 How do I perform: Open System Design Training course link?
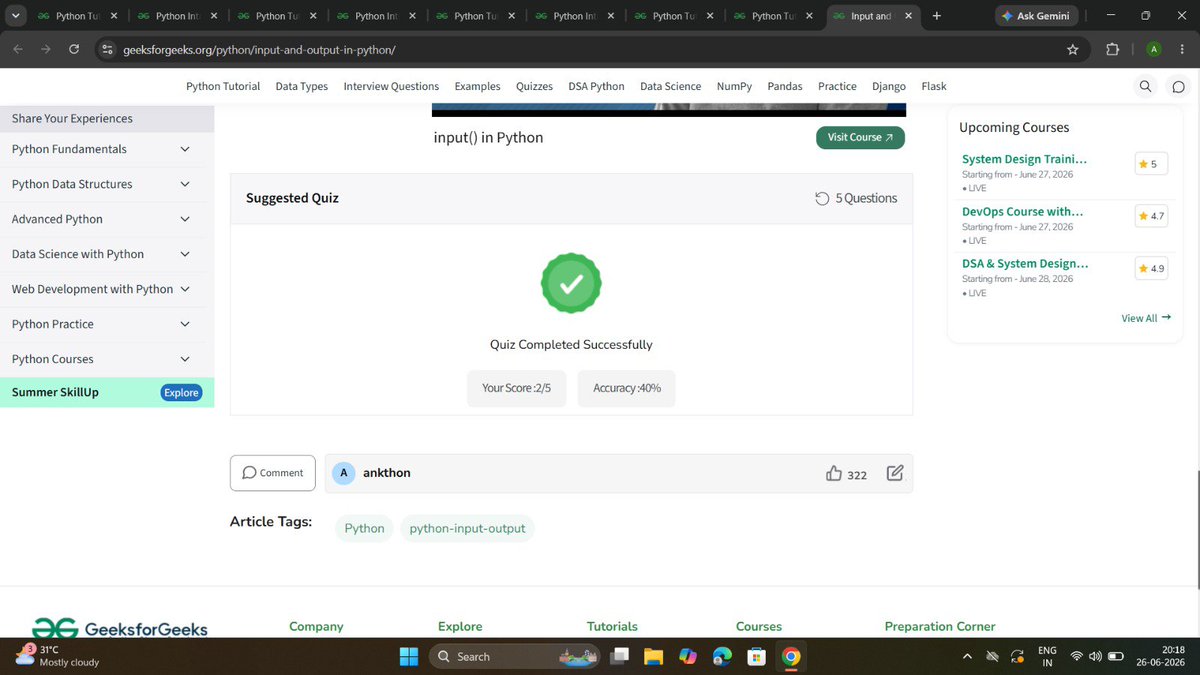click(x=1024, y=159)
